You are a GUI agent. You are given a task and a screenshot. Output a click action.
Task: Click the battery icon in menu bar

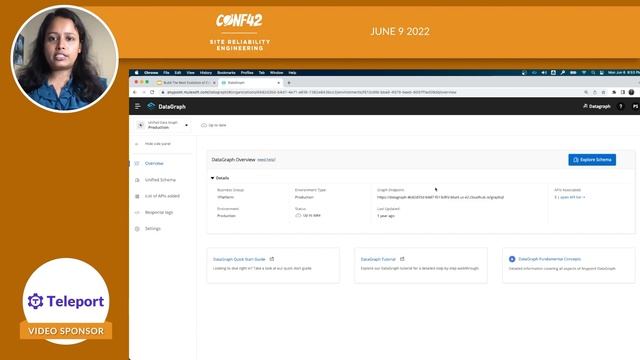(573, 73)
